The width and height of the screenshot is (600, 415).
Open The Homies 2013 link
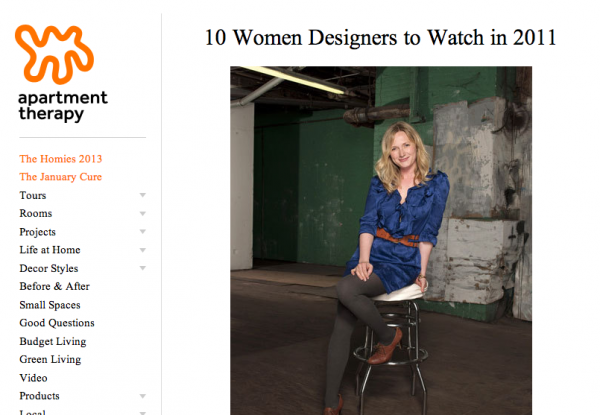[x=60, y=159]
